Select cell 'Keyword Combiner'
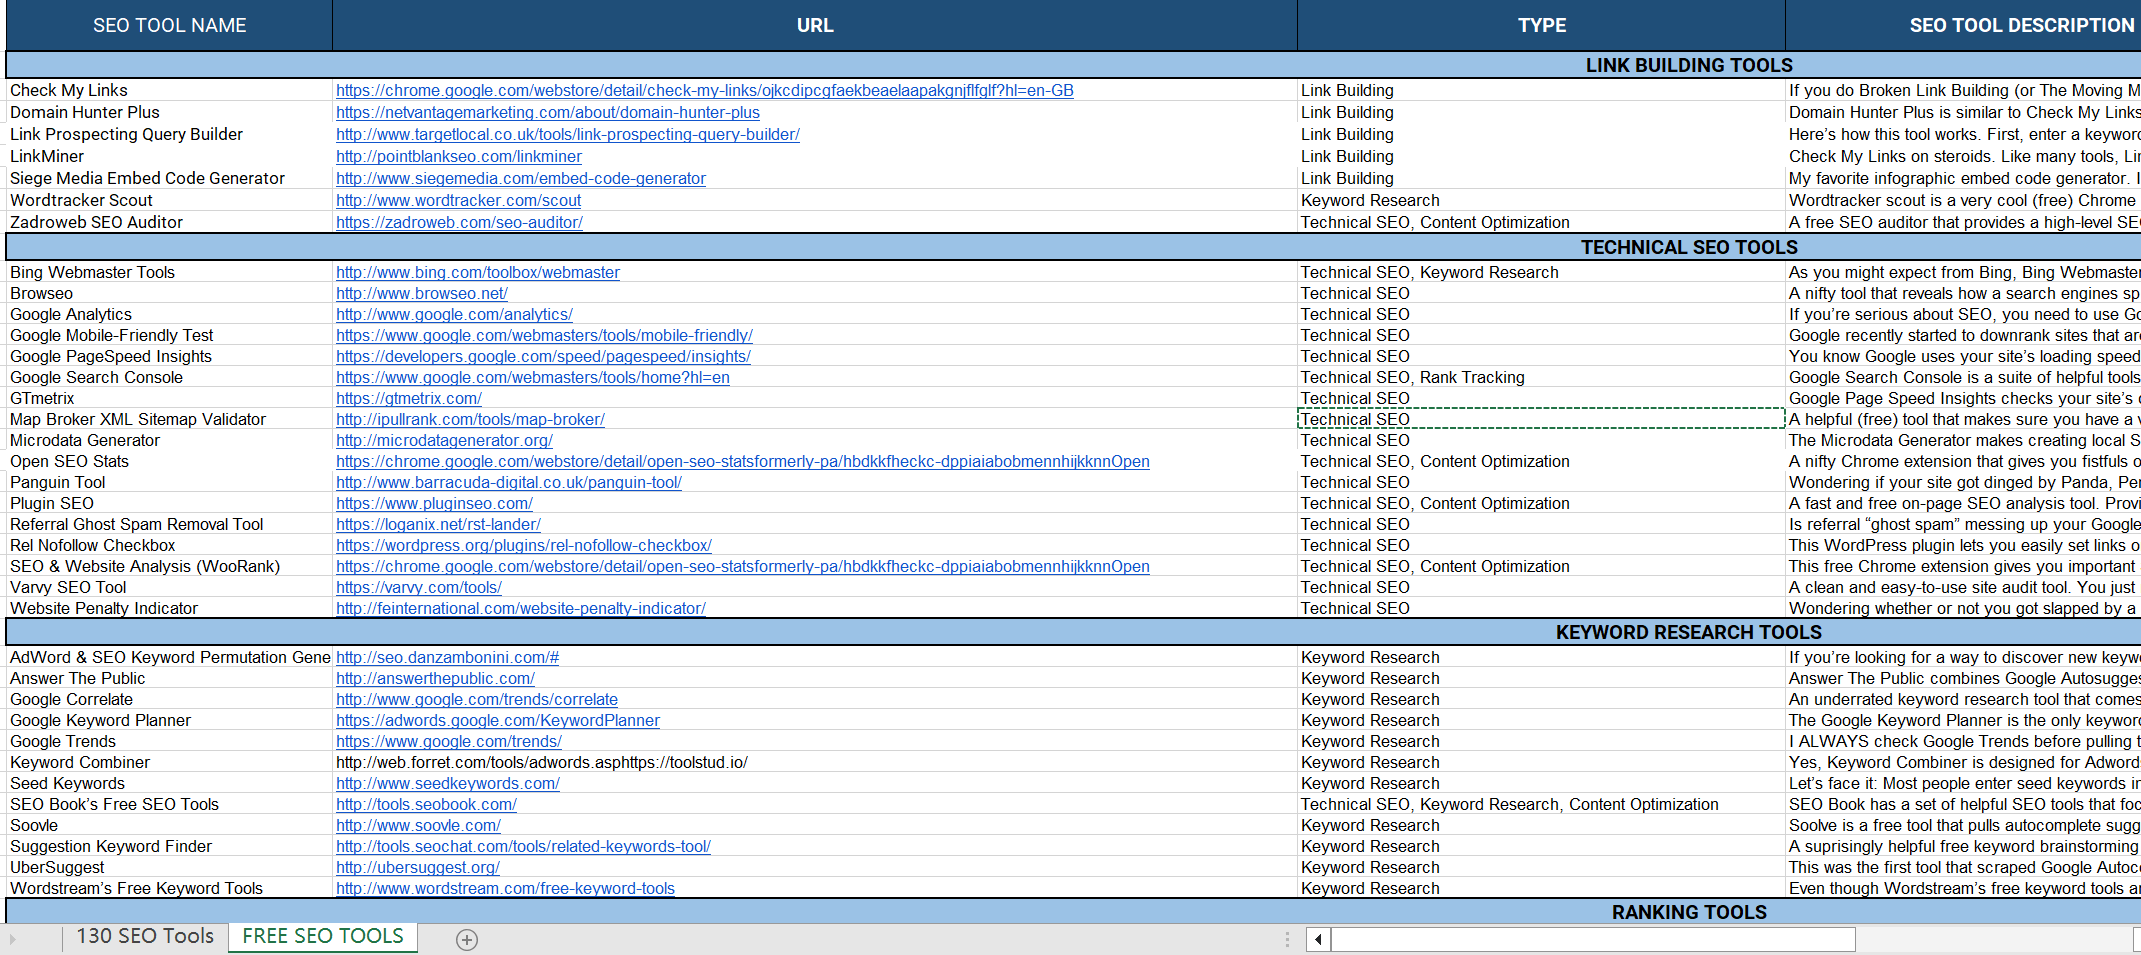Image resolution: width=2141 pixels, height=955 pixels. coord(169,762)
